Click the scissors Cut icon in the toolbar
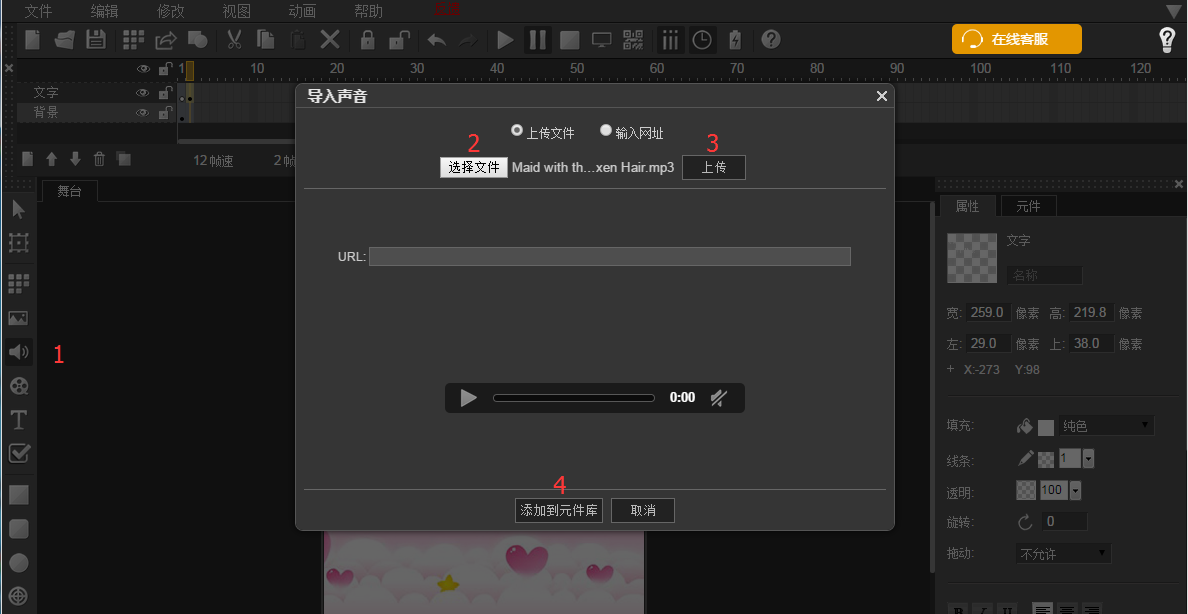The image size is (1188, 614). pos(232,39)
